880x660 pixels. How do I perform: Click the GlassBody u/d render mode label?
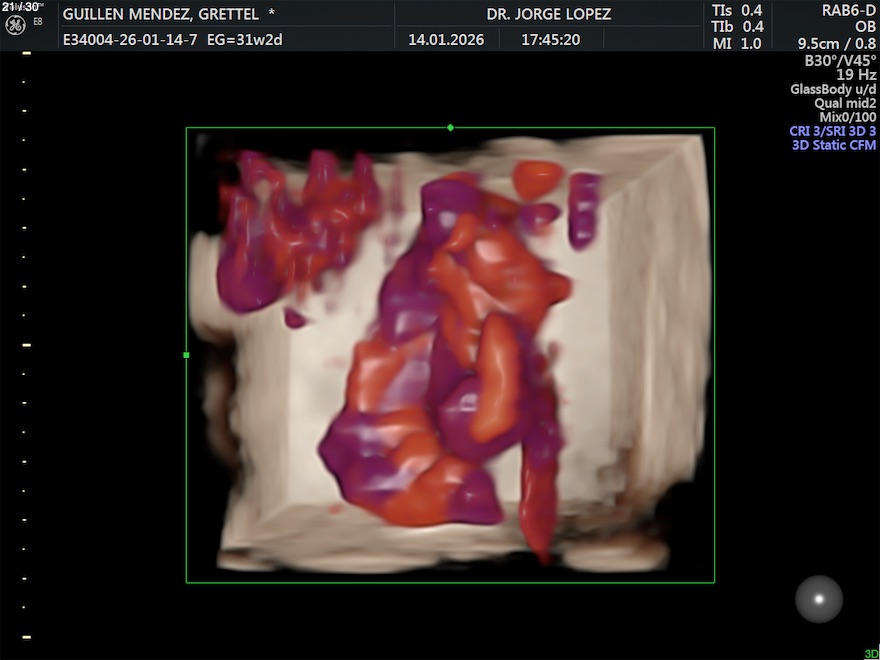833,89
